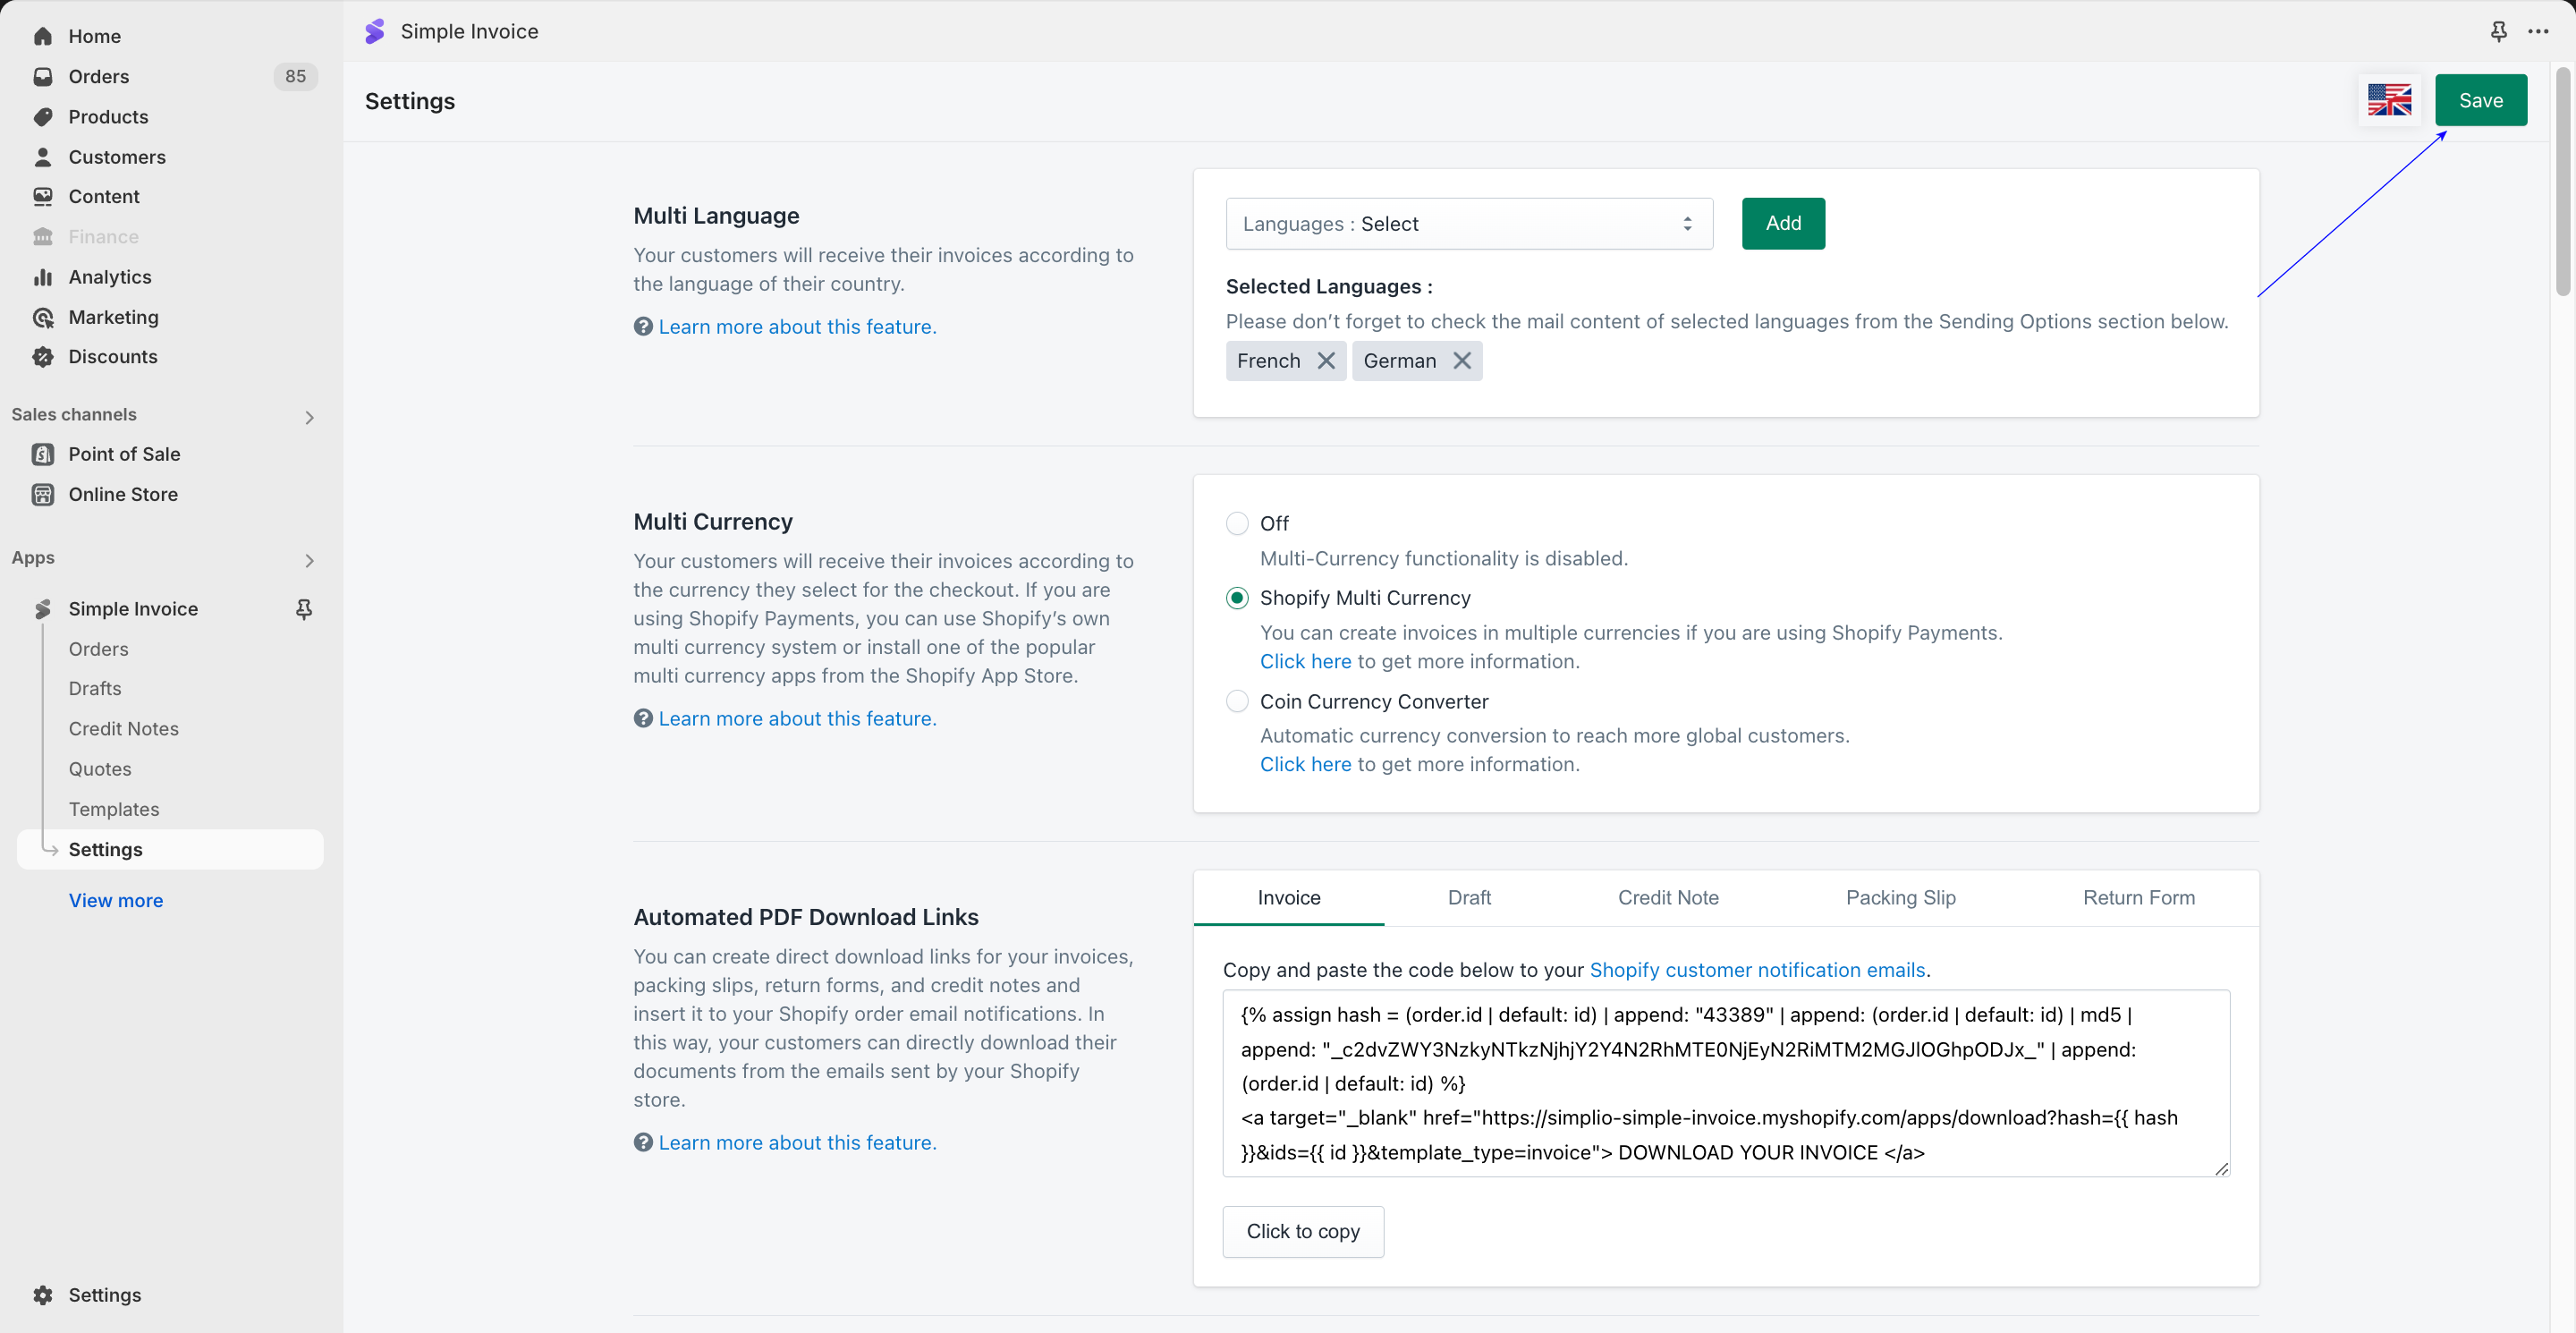Viewport: 2576px width, 1333px height.
Task: Open the Languages select dropdown
Action: point(1468,224)
